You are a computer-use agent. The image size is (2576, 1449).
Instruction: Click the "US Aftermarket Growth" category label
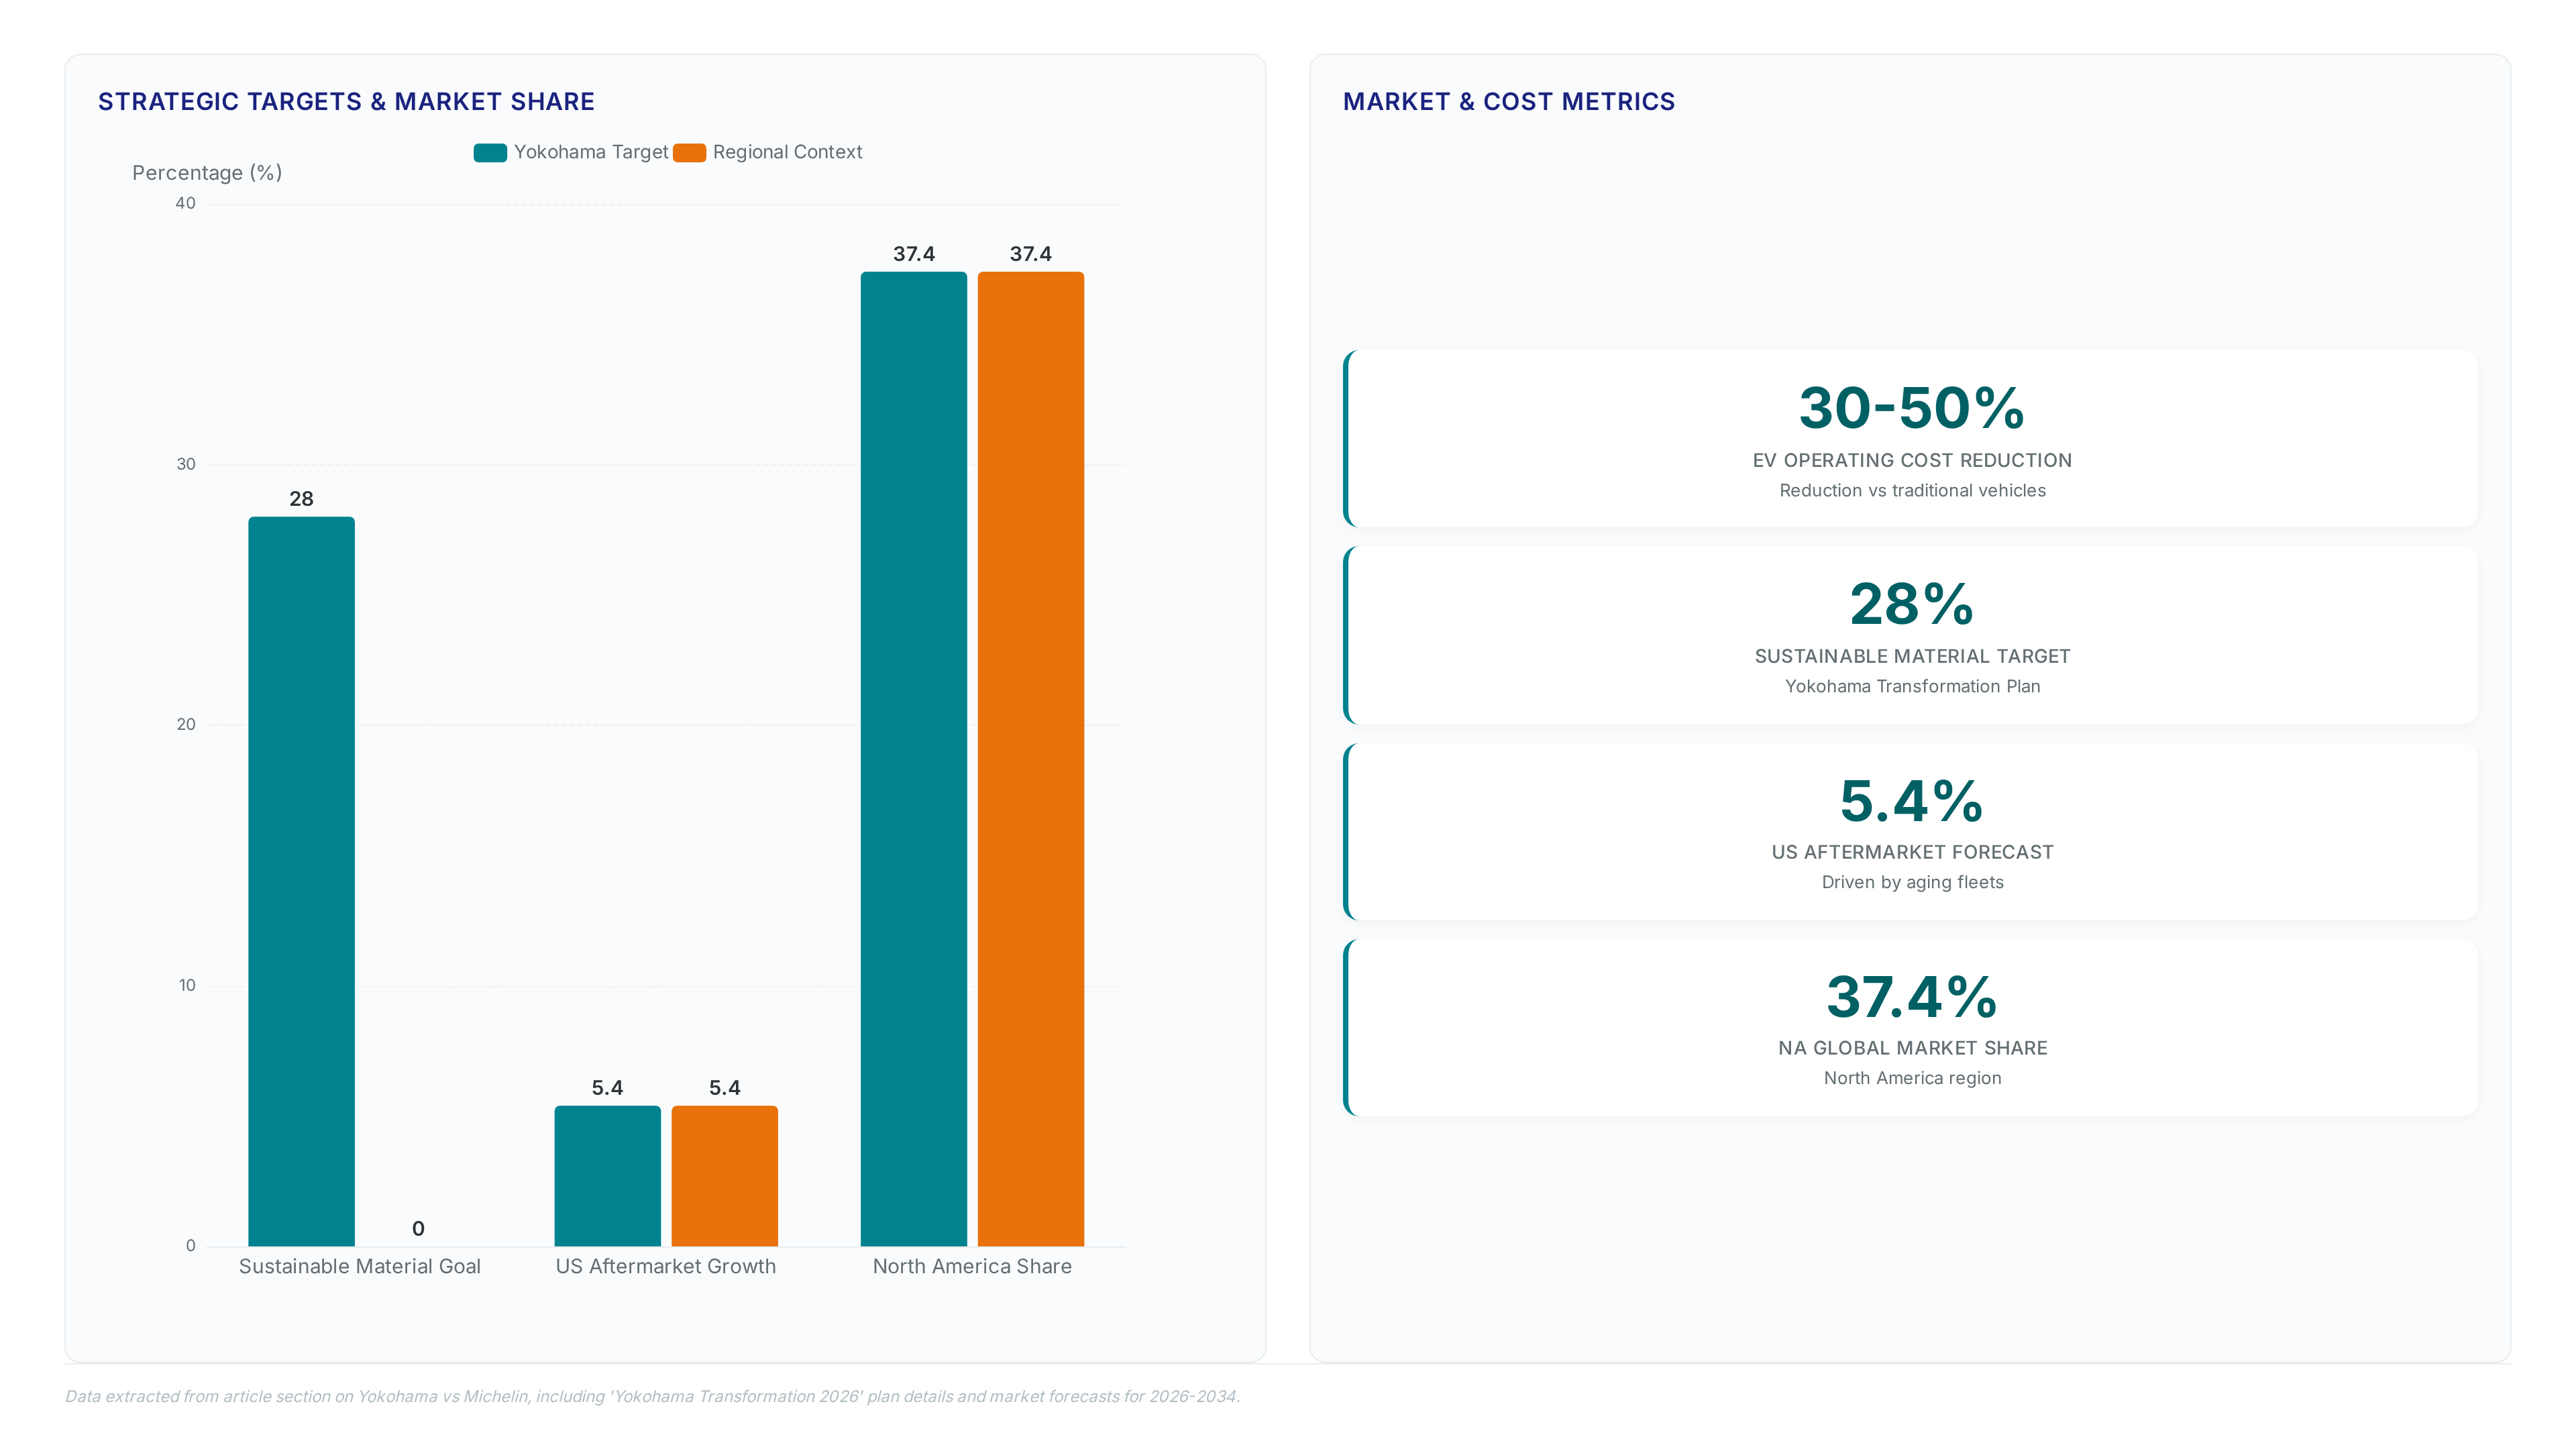[x=666, y=1267]
